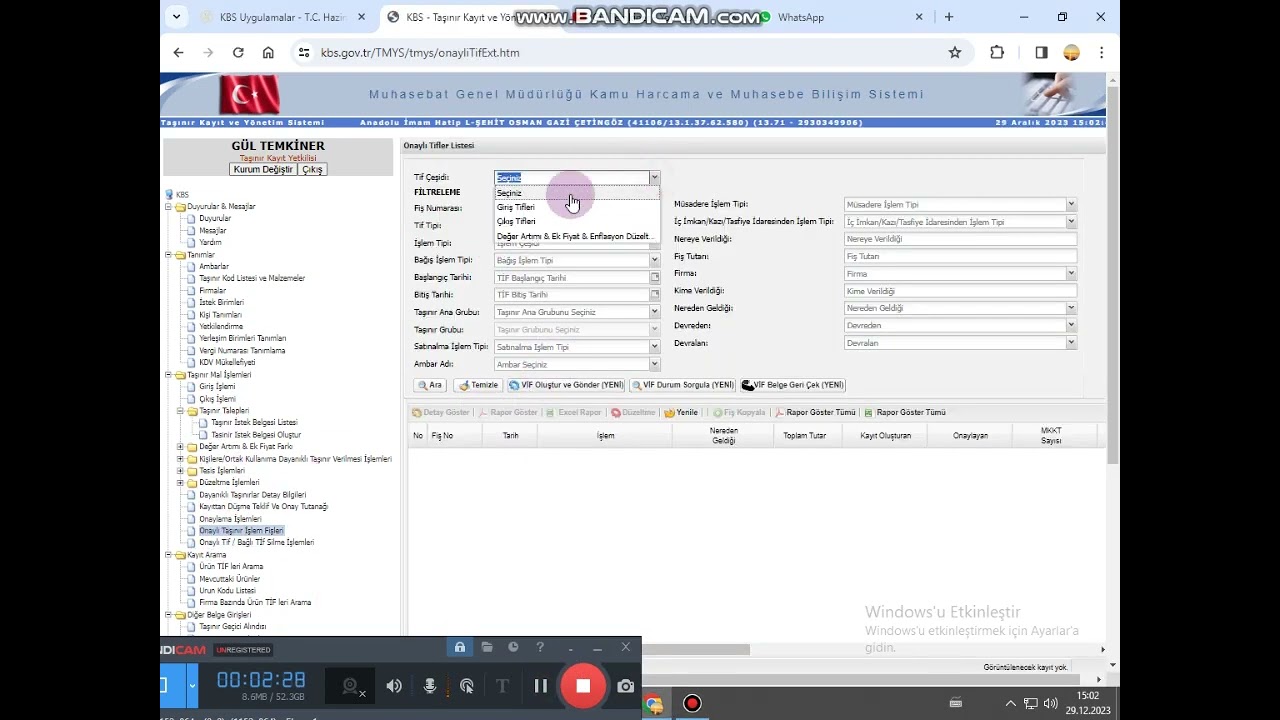Open Bandicam help question mark
The height and width of the screenshot is (720, 1280).
(x=540, y=648)
